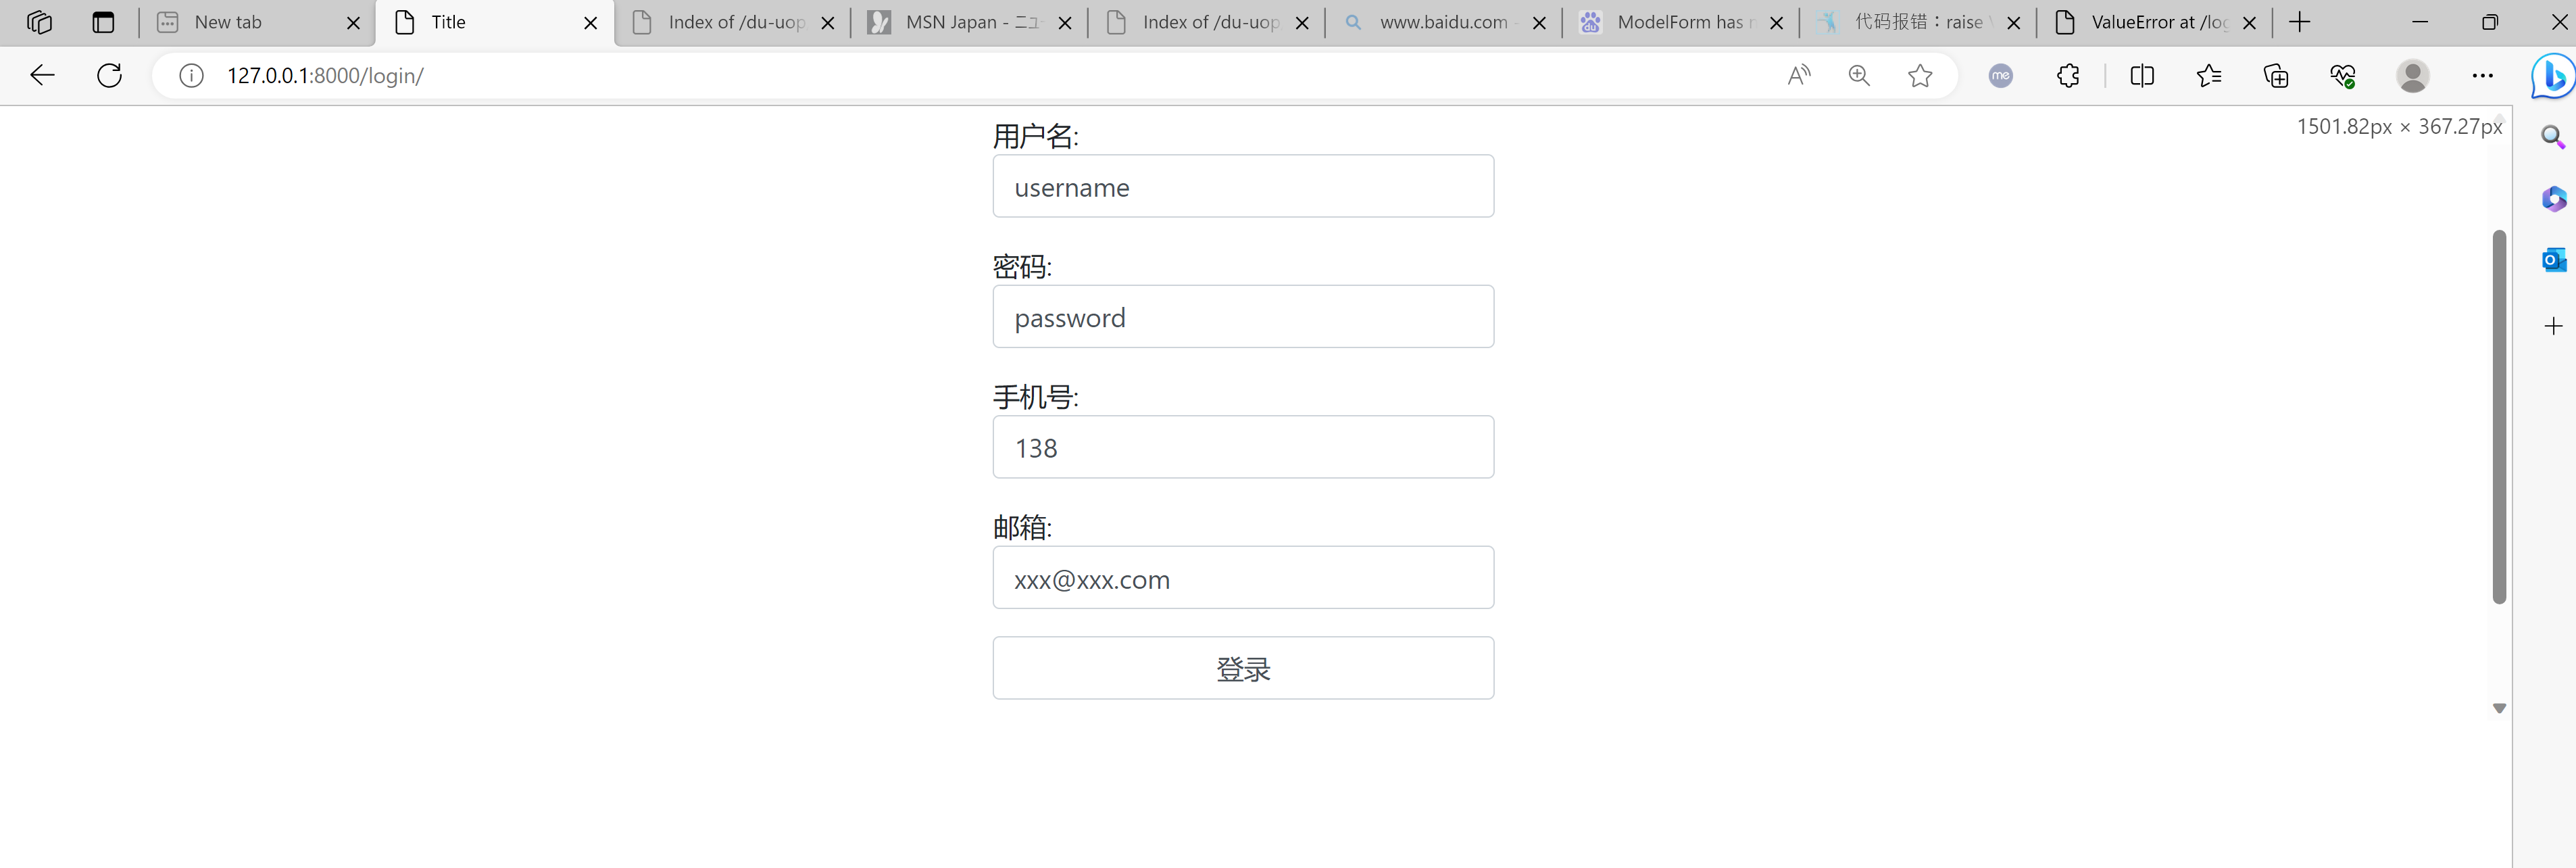
Task: Open Outlook in the sidebar
Action: [x=2553, y=261]
